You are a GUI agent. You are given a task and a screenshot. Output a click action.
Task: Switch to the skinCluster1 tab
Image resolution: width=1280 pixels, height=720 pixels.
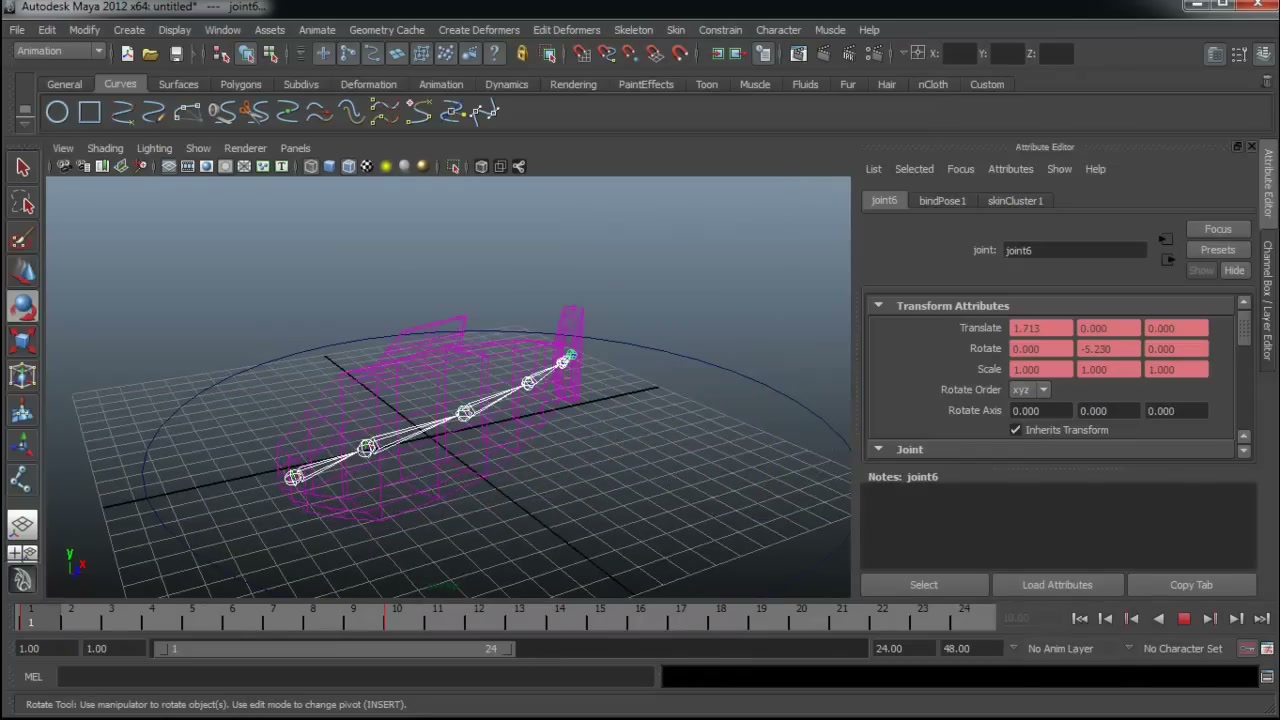point(1015,201)
